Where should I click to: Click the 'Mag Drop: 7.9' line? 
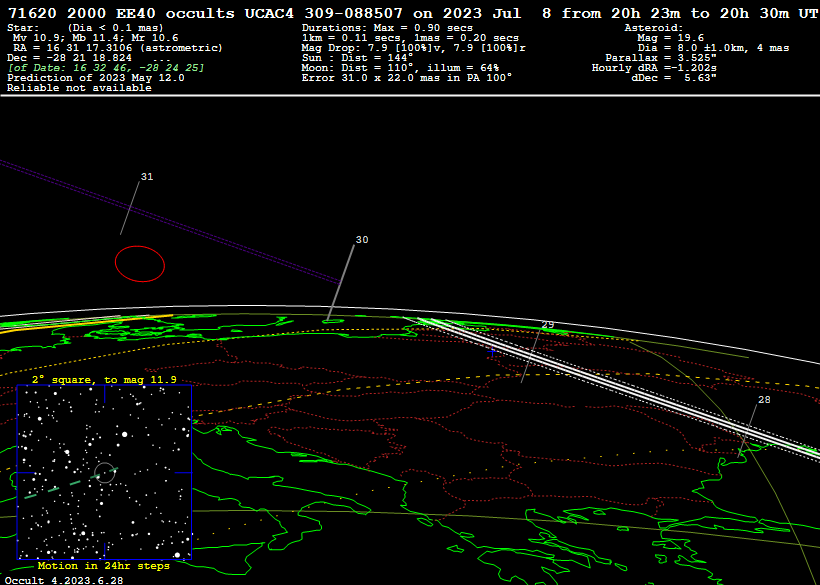tap(413, 48)
